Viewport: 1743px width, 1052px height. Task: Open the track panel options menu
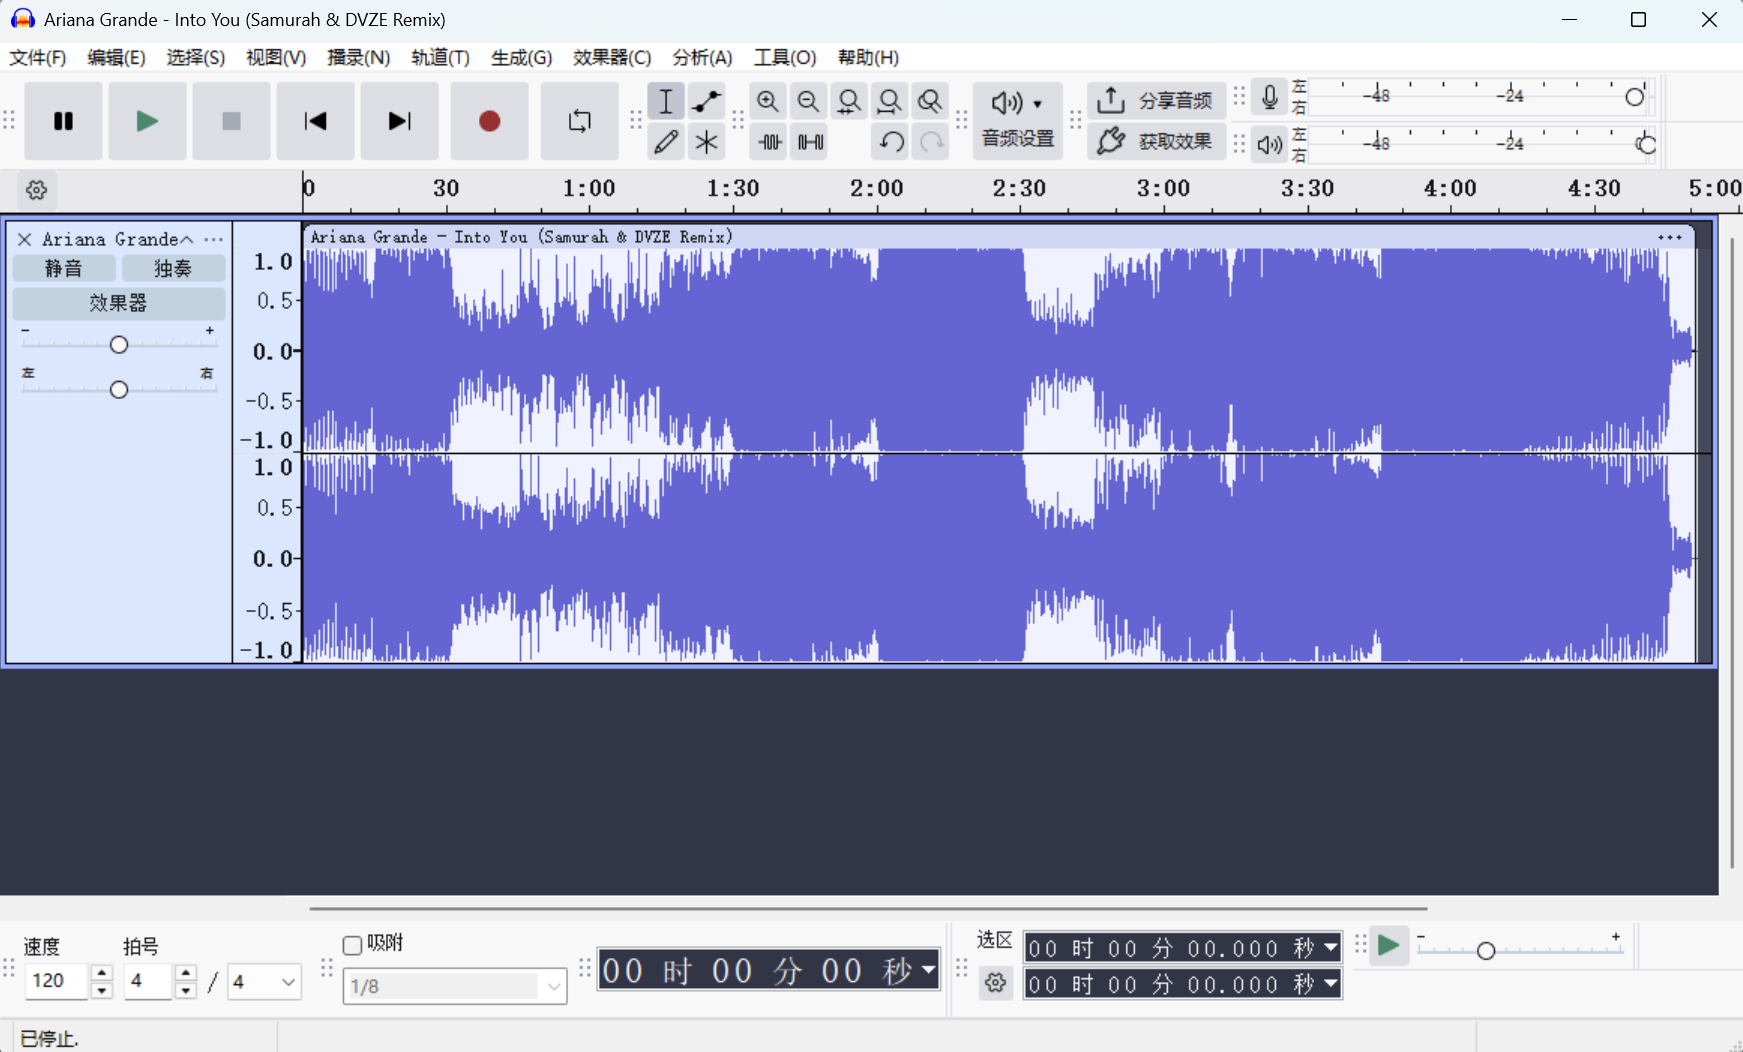(213, 239)
